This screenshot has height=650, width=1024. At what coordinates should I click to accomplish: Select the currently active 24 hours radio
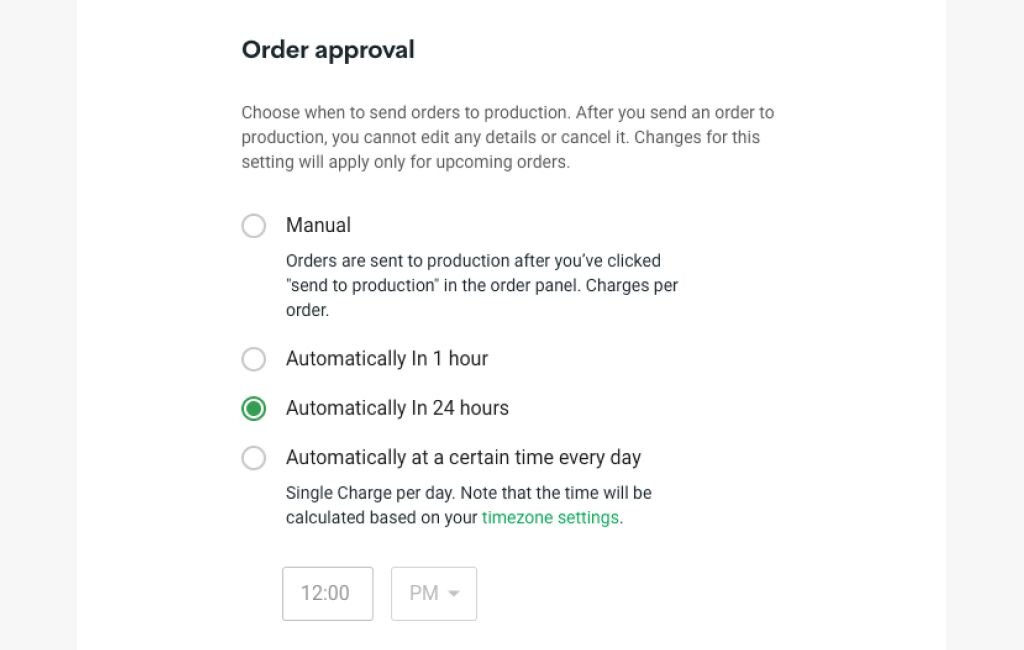(253, 408)
